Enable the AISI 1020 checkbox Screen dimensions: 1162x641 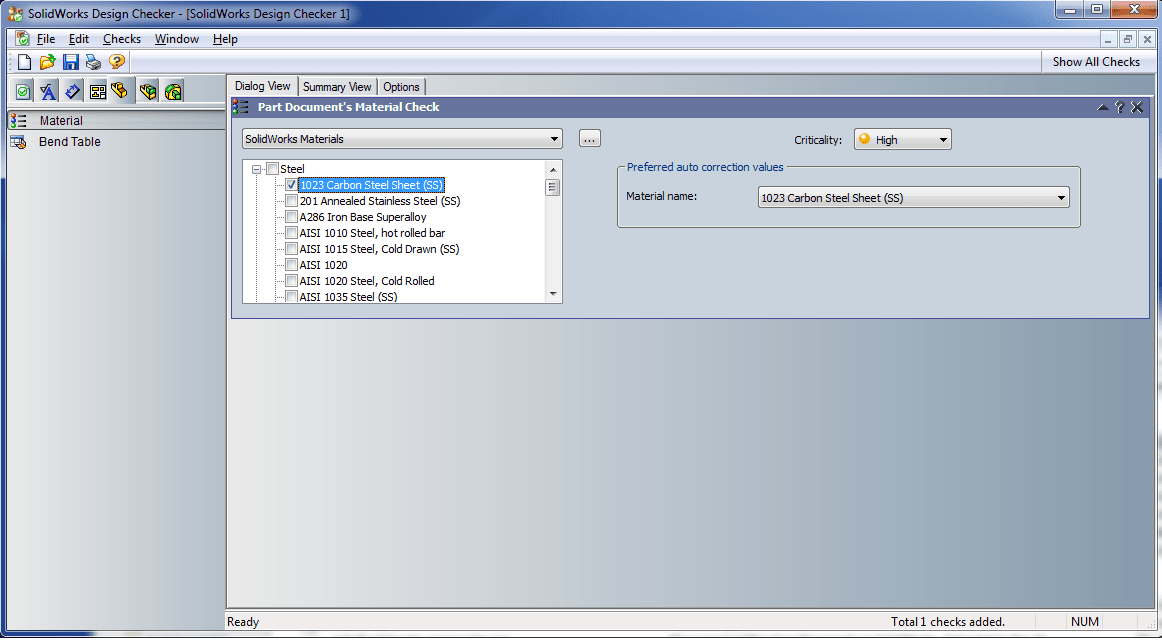291,265
